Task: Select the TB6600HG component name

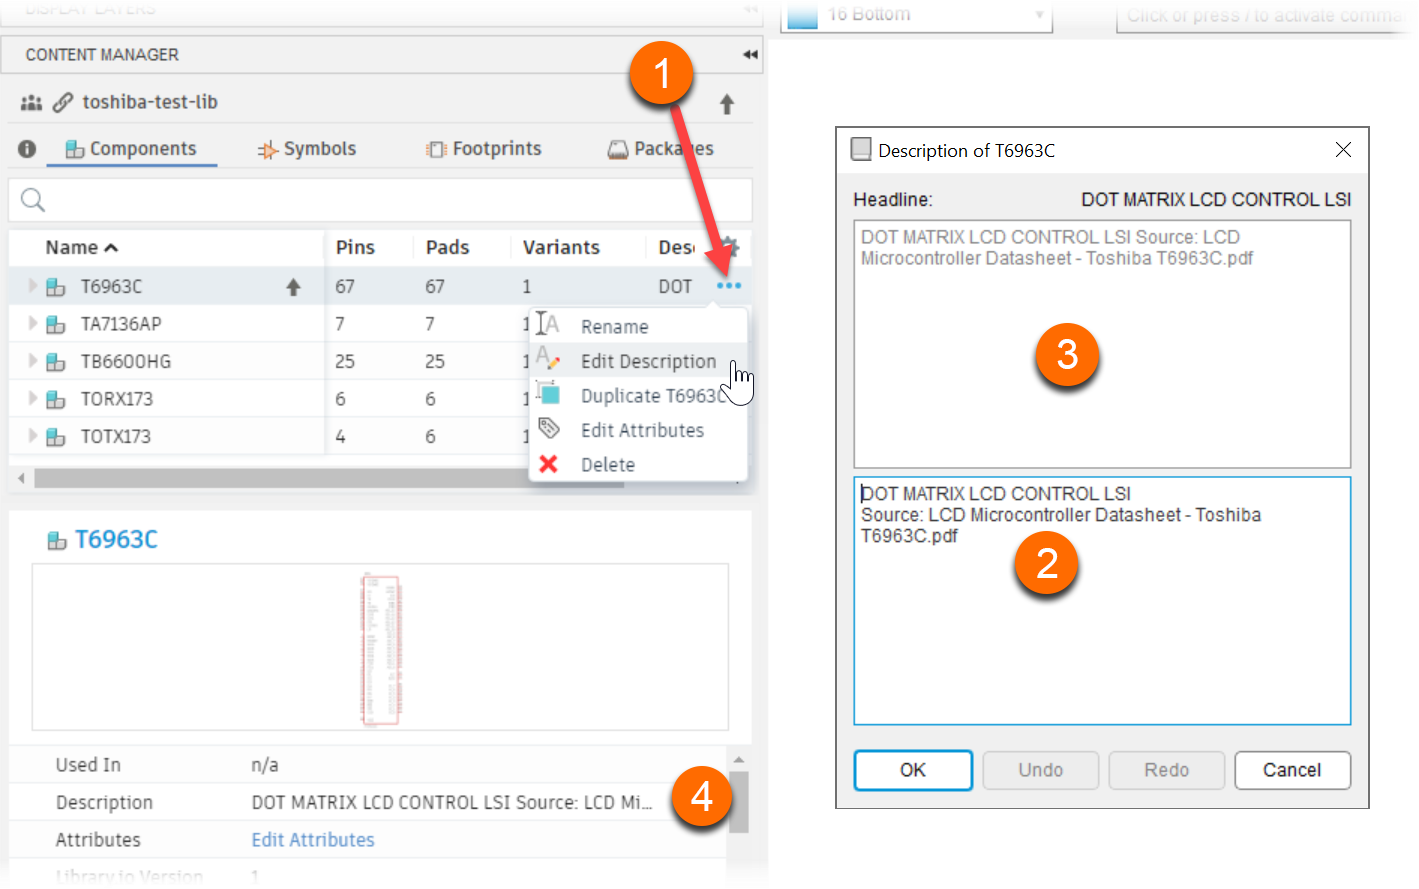Action: click(126, 362)
